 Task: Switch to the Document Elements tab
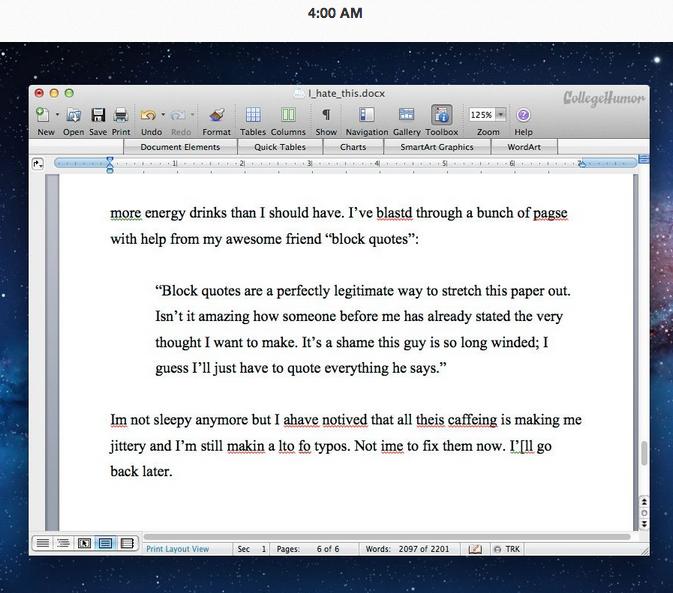pyautogui.click(x=180, y=147)
